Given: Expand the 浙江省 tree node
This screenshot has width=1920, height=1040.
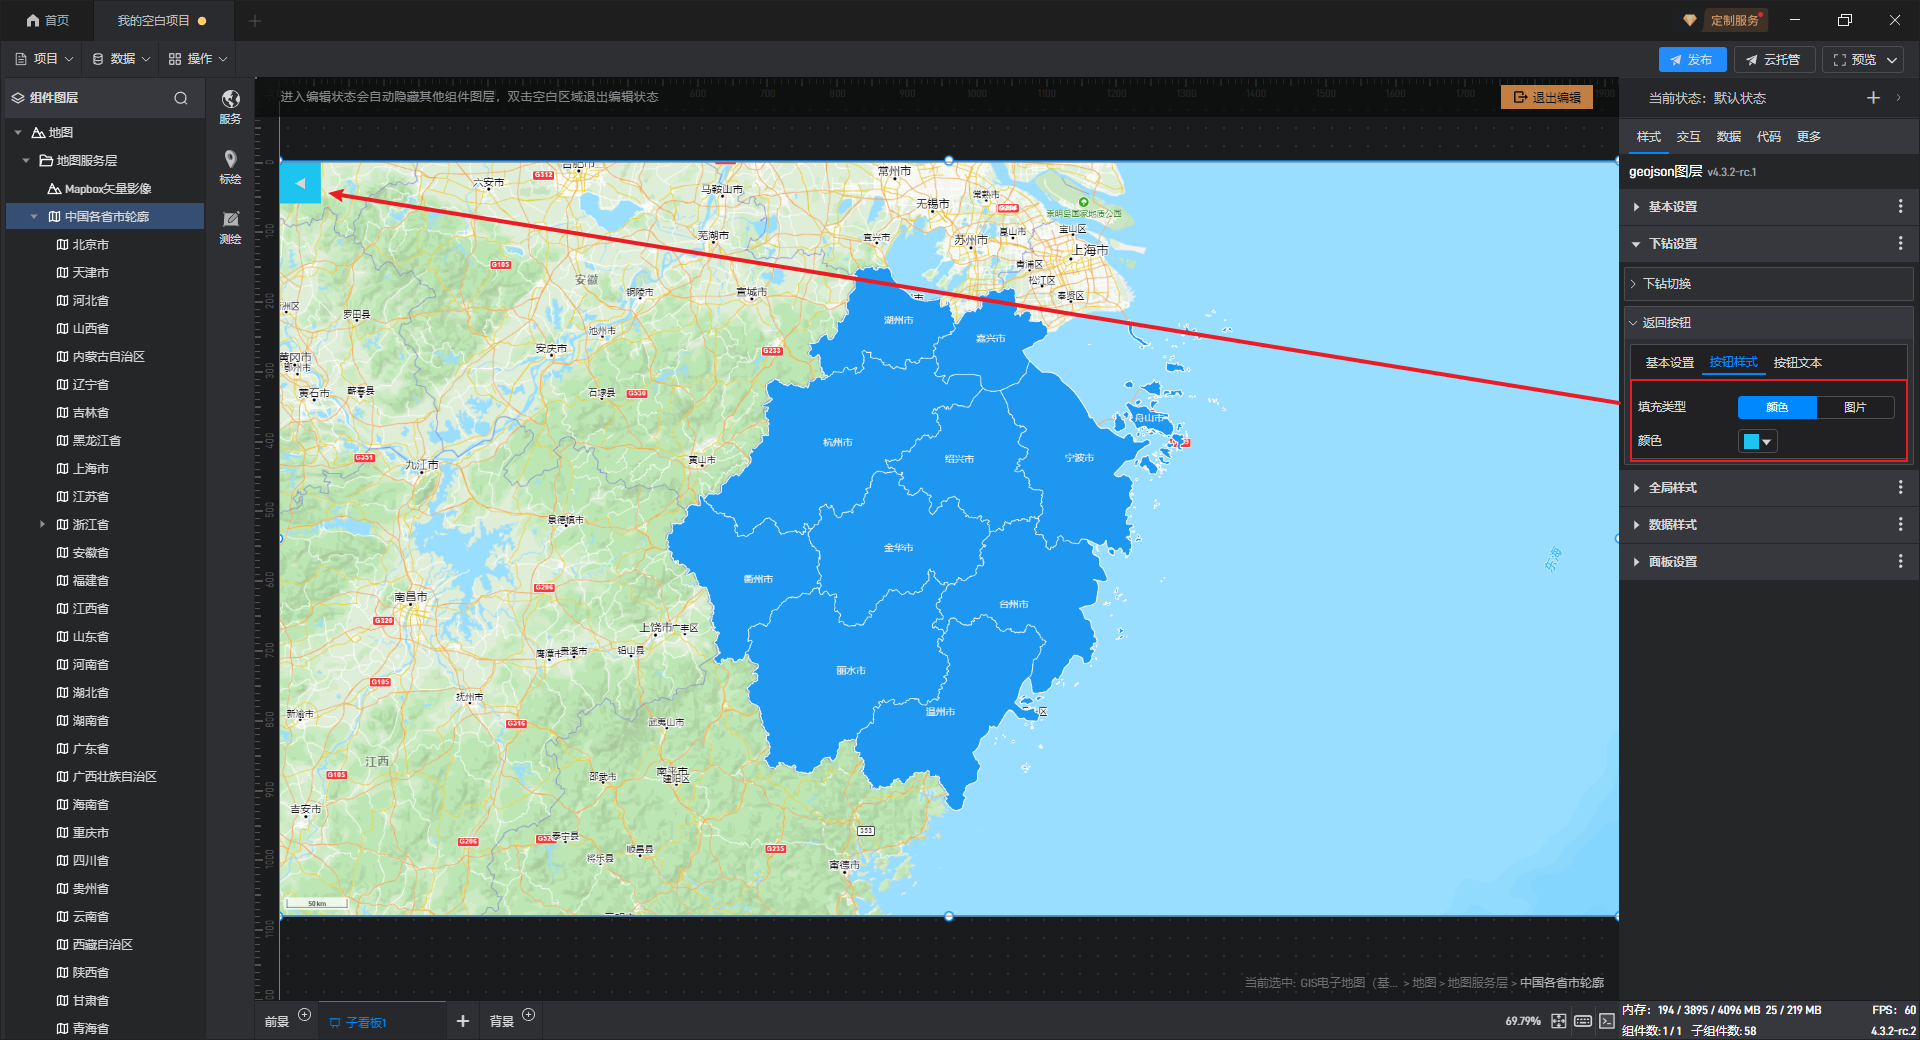Looking at the screenshot, I should [42, 524].
